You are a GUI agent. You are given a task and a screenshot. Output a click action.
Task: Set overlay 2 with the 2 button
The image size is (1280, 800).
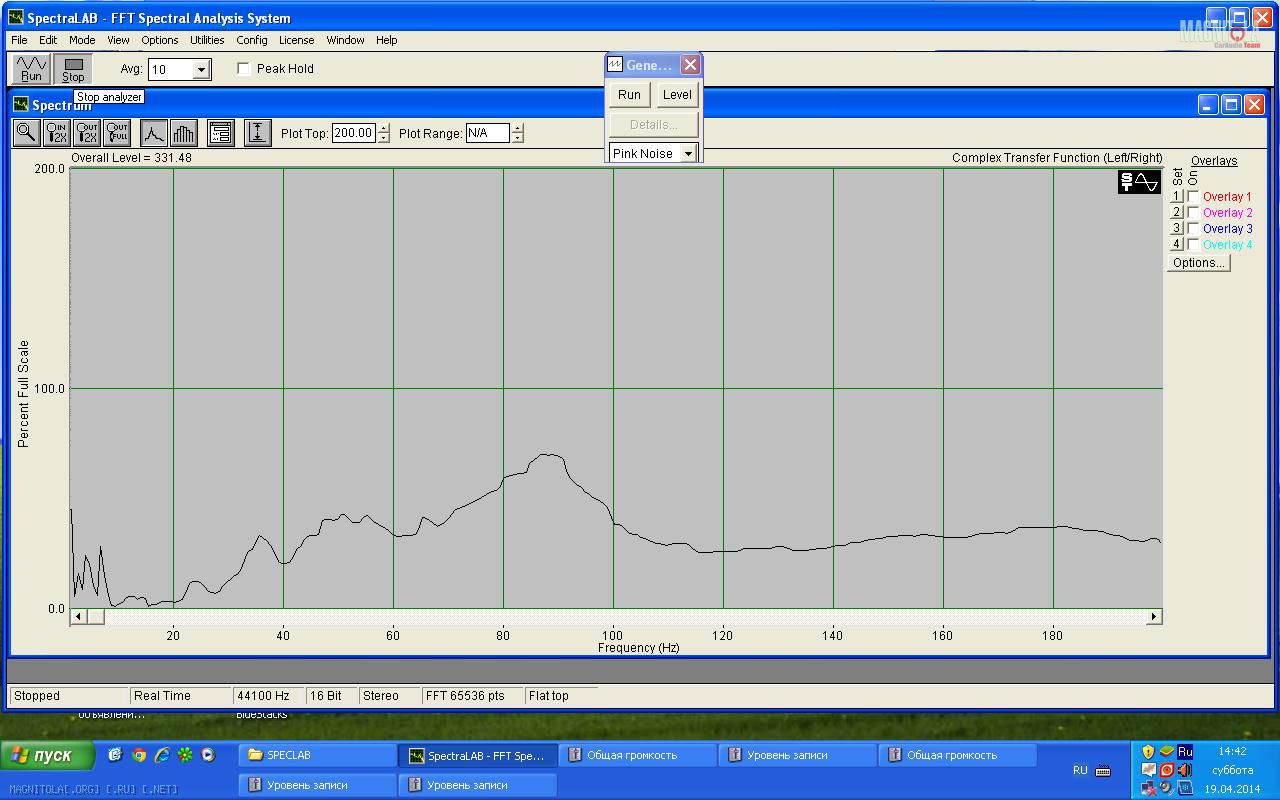tap(1177, 213)
